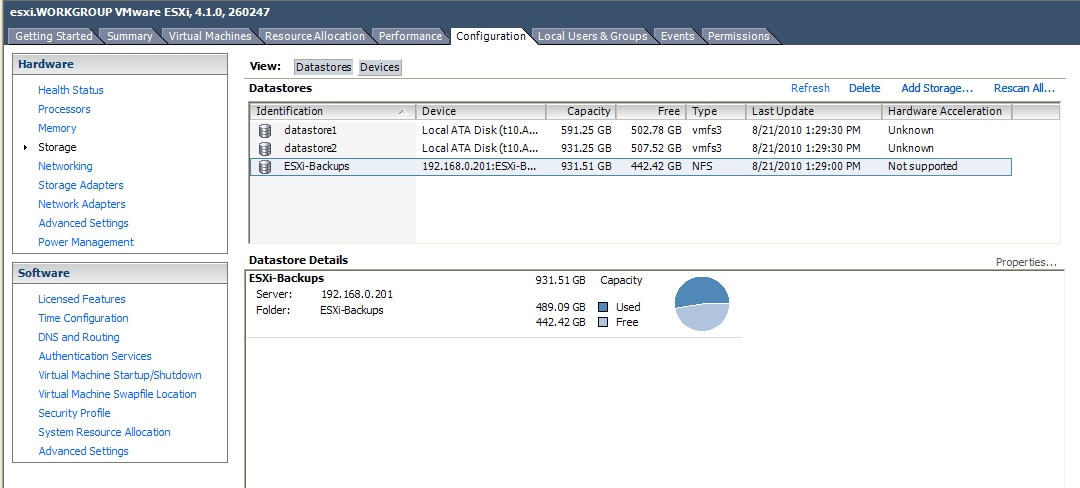1080x488 pixels.
Task: Click the datastore usage pie chart
Action: click(x=702, y=304)
